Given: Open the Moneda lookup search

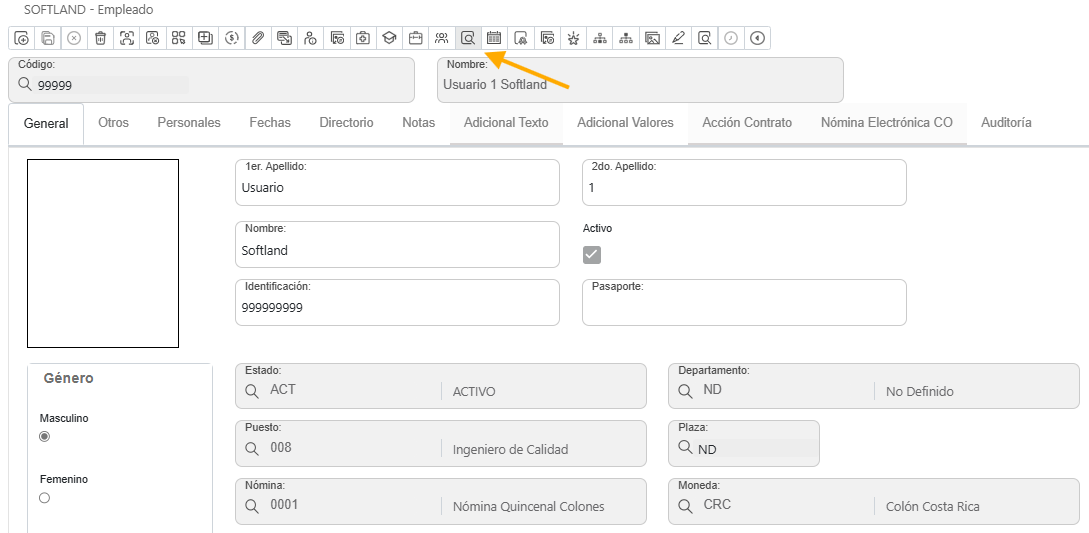Looking at the screenshot, I should coord(686,506).
